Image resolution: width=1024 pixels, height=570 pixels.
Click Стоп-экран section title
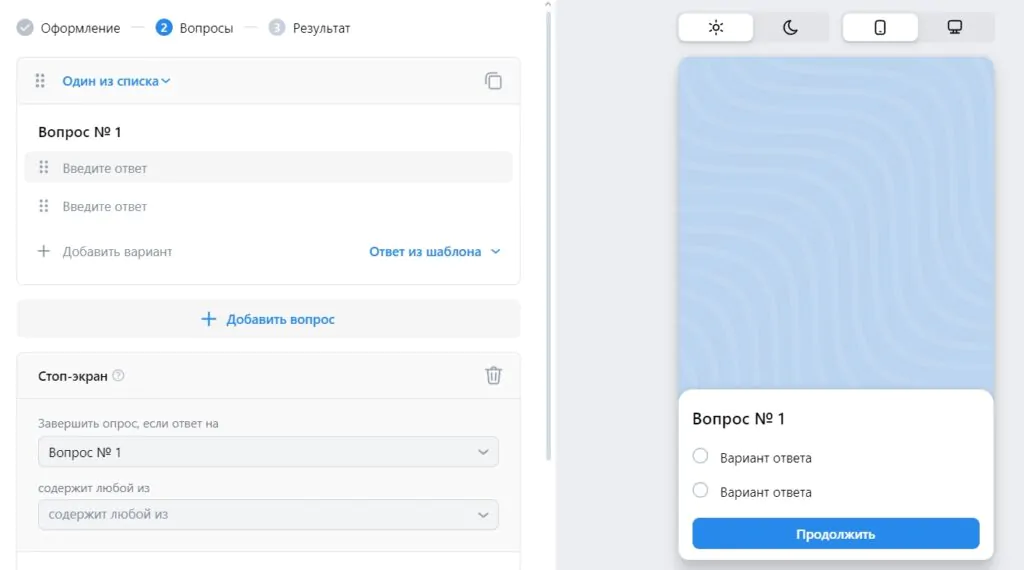72,376
